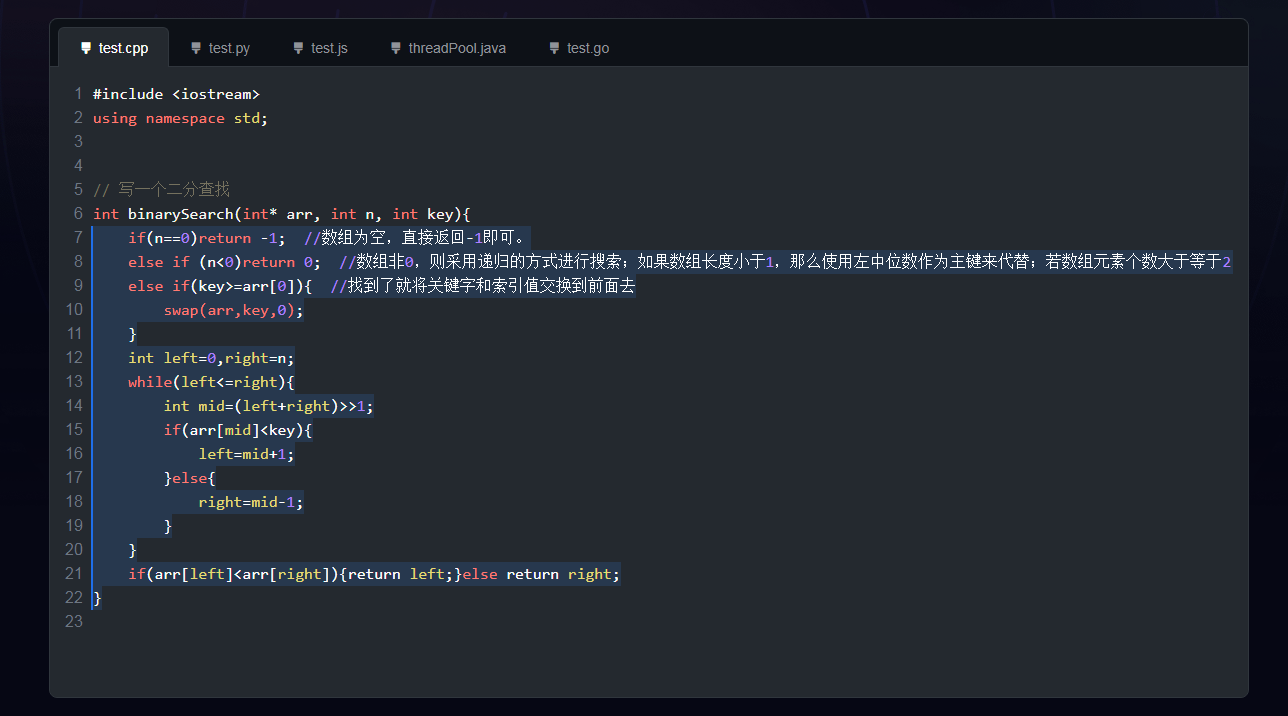Image resolution: width=1288 pixels, height=716 pixels.
Task: Click 'else if (n<0)return 0;' code
Action: pyautogui.click(x=225, y=262)
